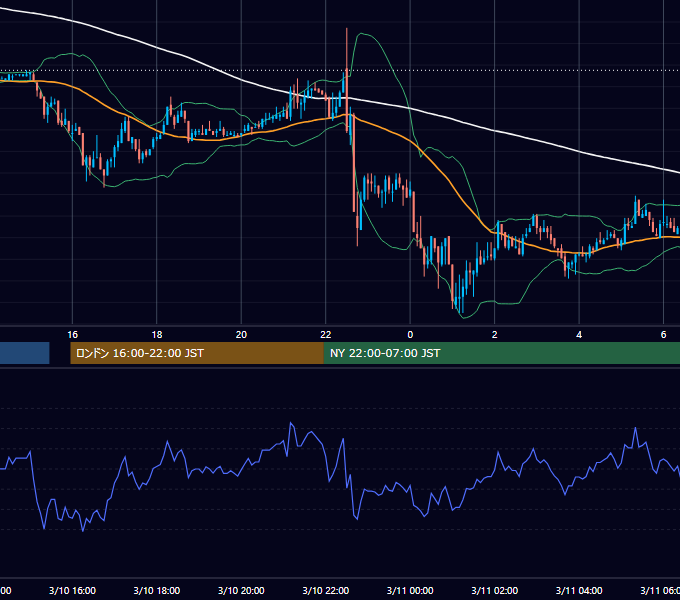The width and height of the screenshot is (680, 600).
Task: Click the 3/10 22:00 date label
Action: [x=326, y=590]
